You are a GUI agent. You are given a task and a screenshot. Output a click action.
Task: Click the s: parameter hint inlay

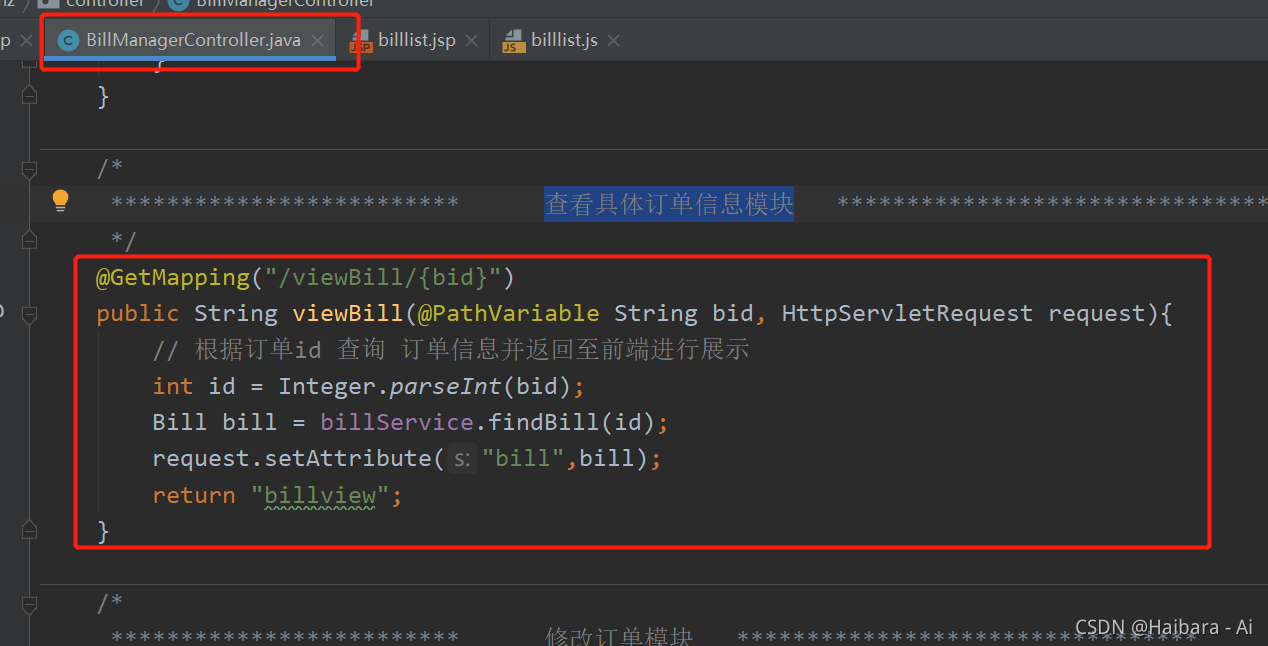coord(461,459)
